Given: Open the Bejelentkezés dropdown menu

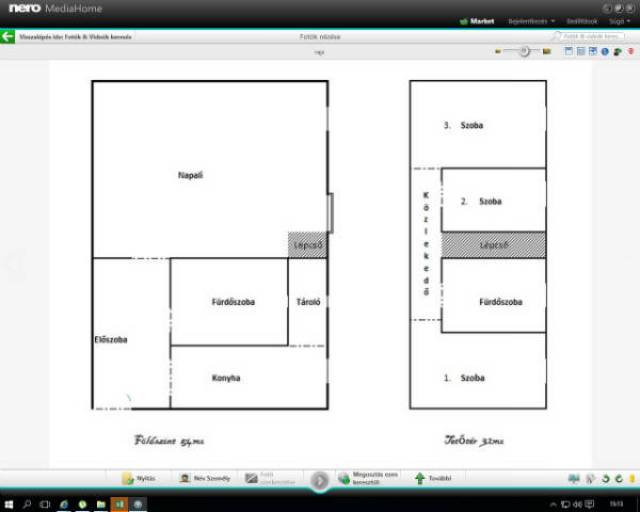Looking at the screenshot, I should click(529, 21).
